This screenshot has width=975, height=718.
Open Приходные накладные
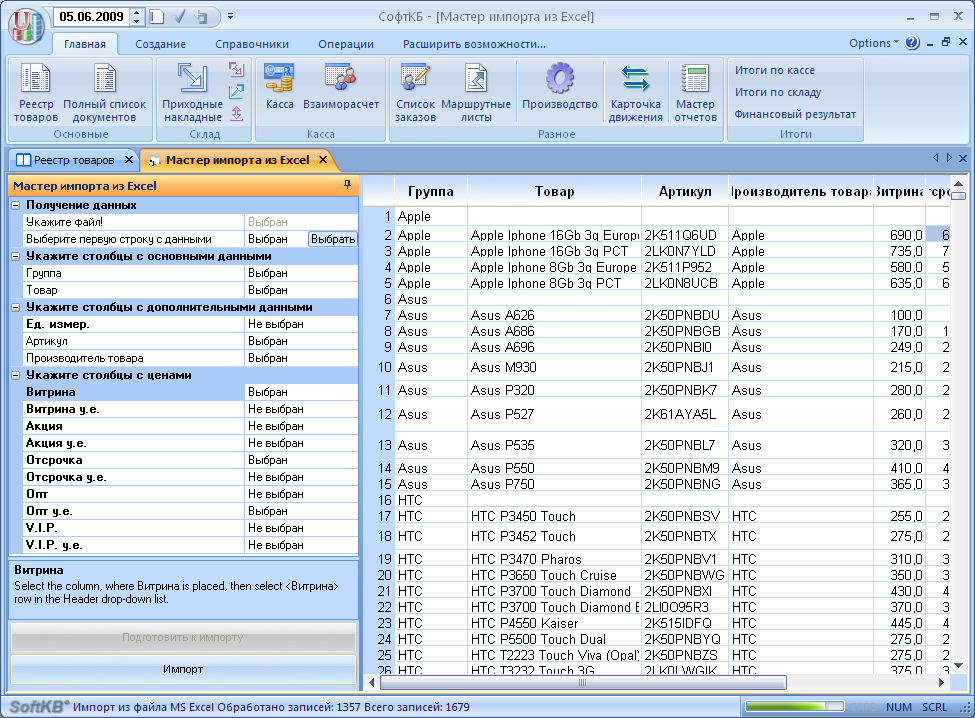192,92
